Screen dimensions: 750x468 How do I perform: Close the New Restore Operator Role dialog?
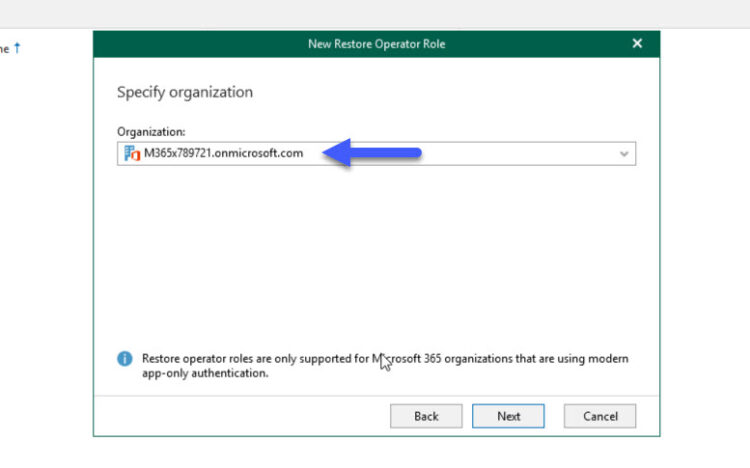637,44
